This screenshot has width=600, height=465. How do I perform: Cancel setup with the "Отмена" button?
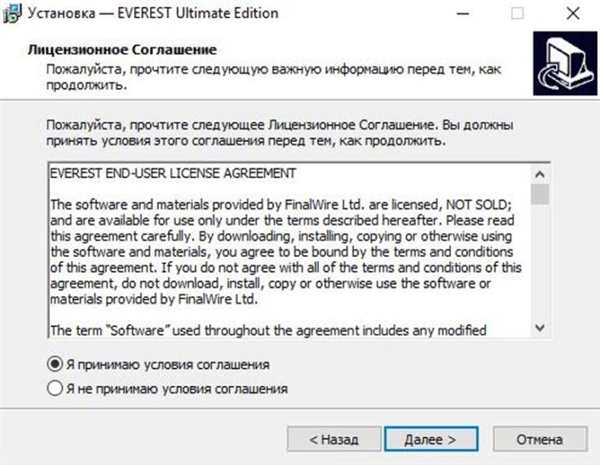[540, 439]
